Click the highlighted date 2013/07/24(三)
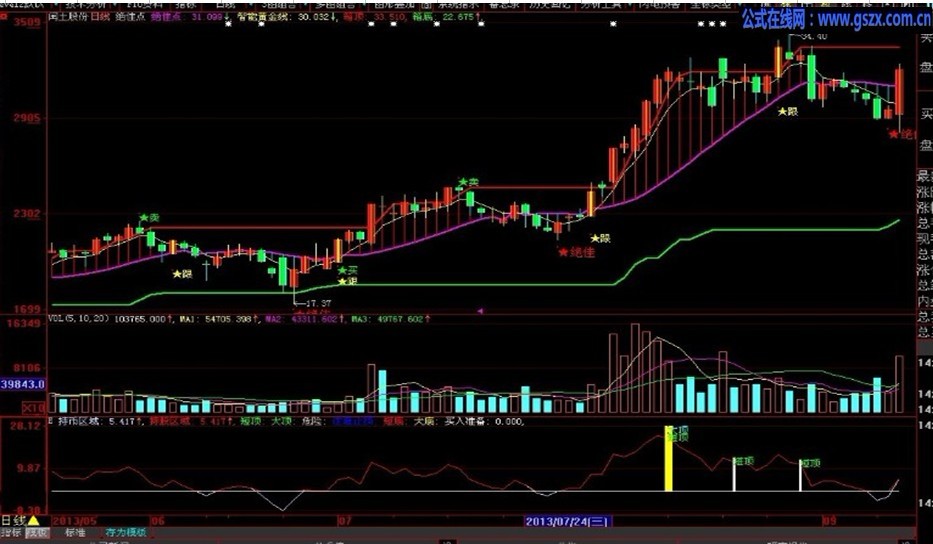Screen dimensions: 933x544 567,522
